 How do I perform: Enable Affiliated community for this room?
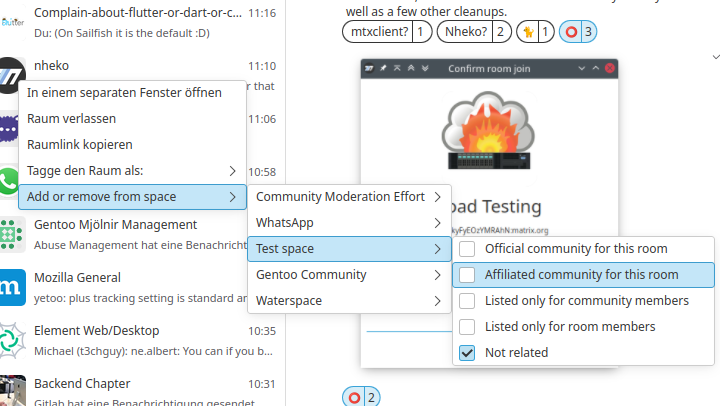tap(467, 274)
